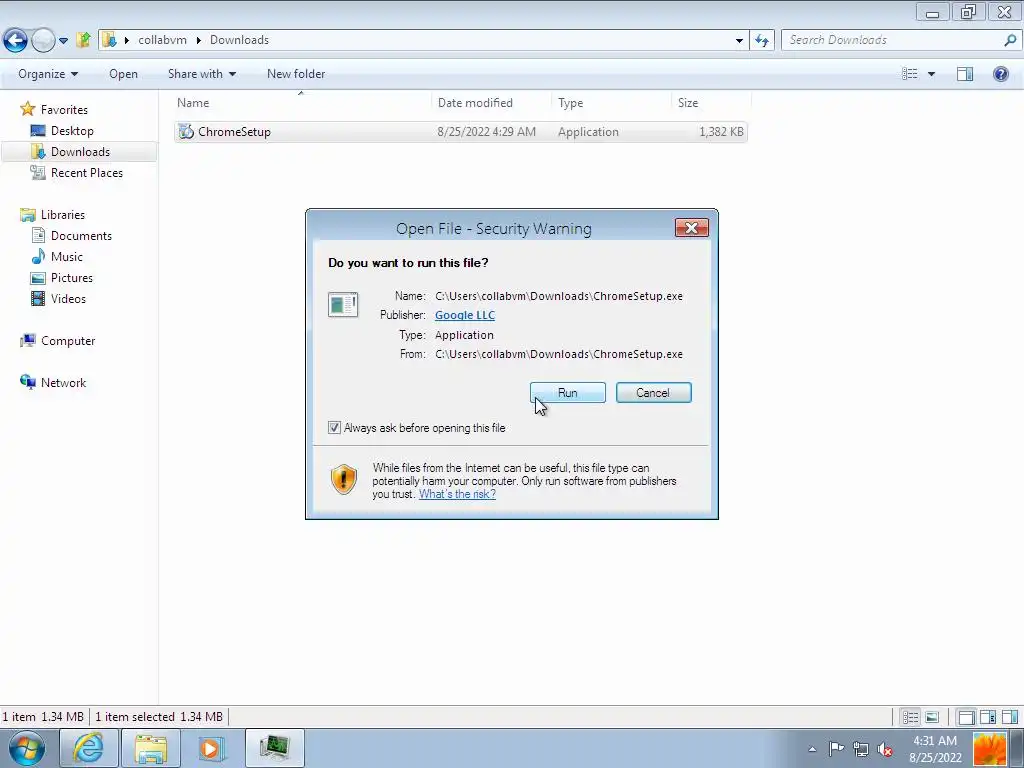Viewport: 1024px width, 768px height.
Task: Select the collabvm breadcrumb
Action: [x=163, y=40]
